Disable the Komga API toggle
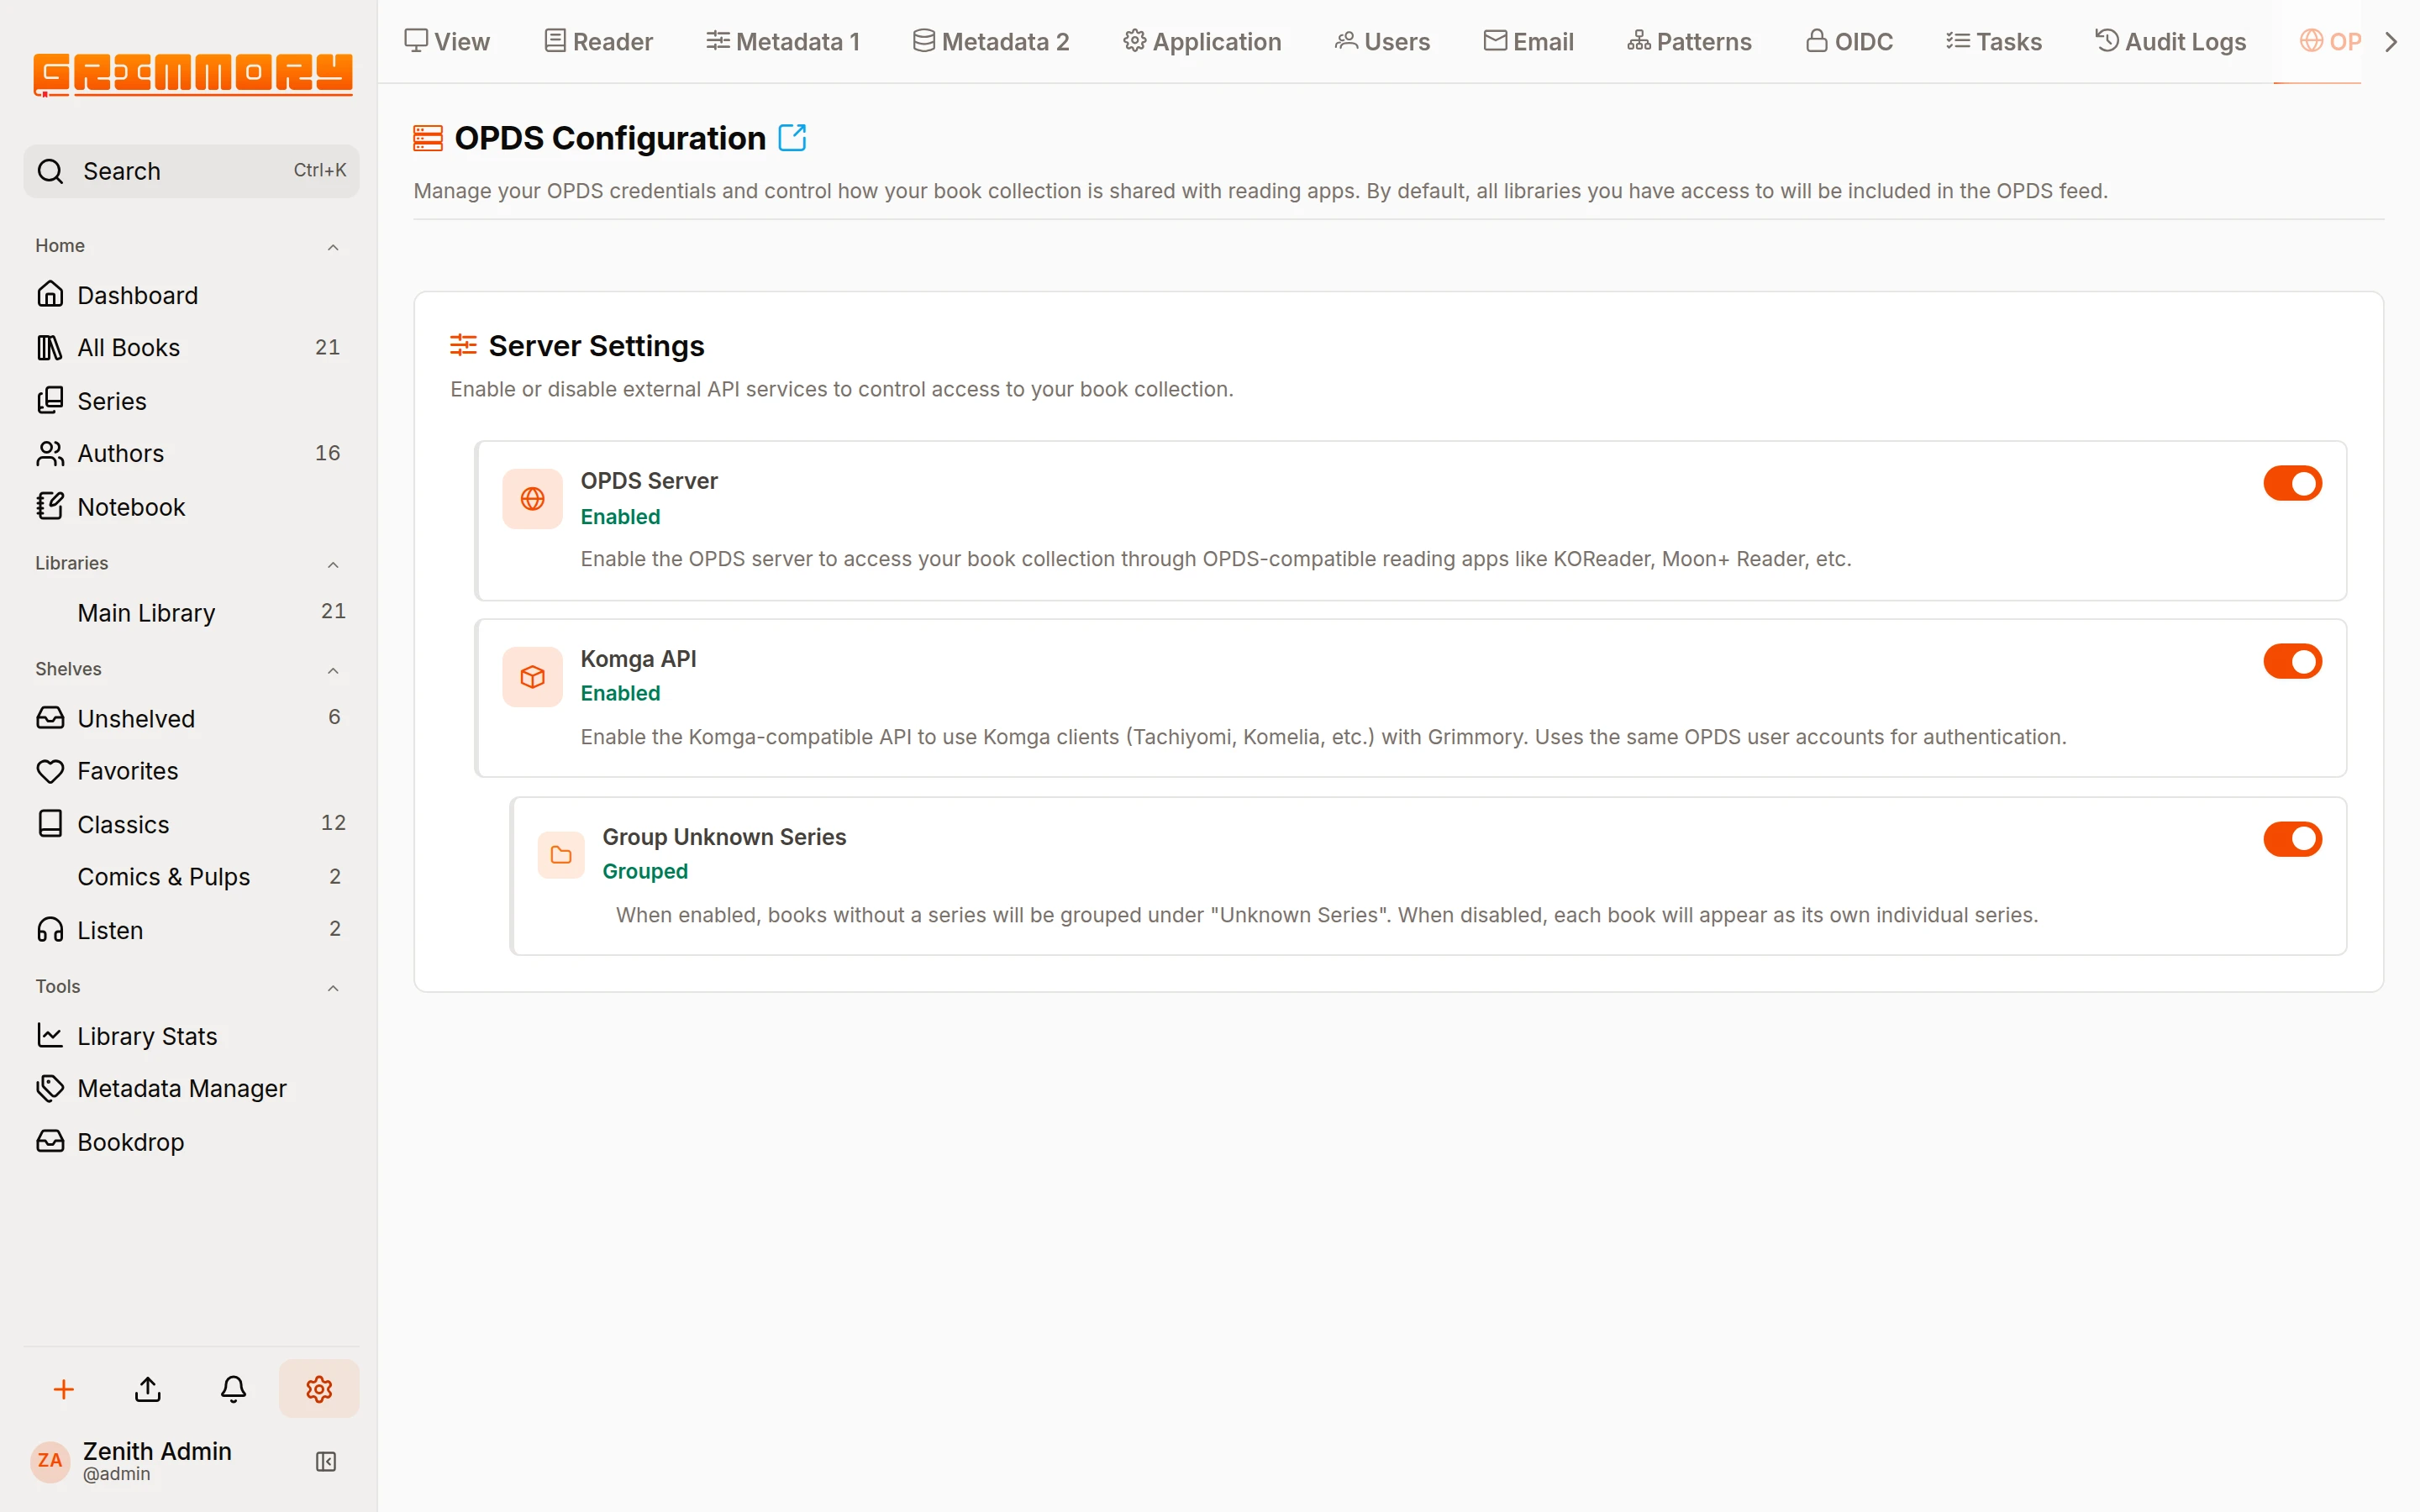The height and width of the screenshot is (1512, 2420). point(2292,661)
